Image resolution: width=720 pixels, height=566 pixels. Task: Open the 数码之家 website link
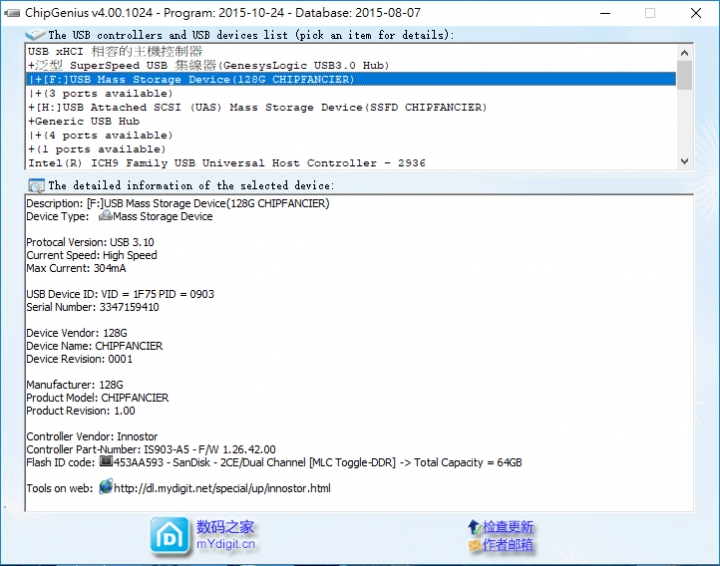tap(225, 527)
